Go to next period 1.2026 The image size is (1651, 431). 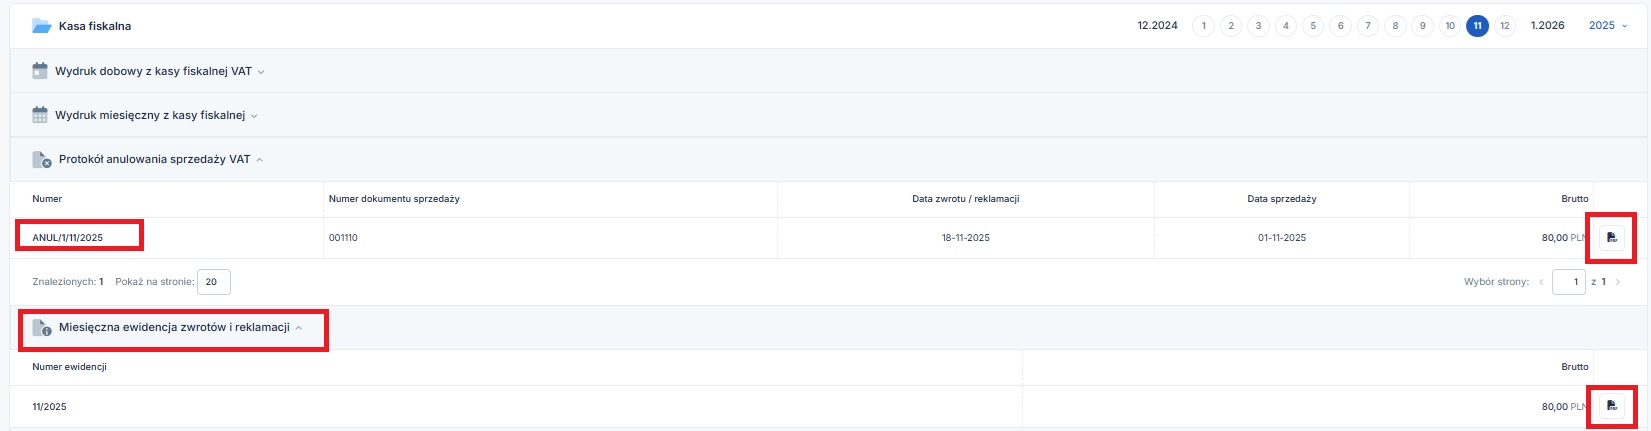[x=1547, y=26]
